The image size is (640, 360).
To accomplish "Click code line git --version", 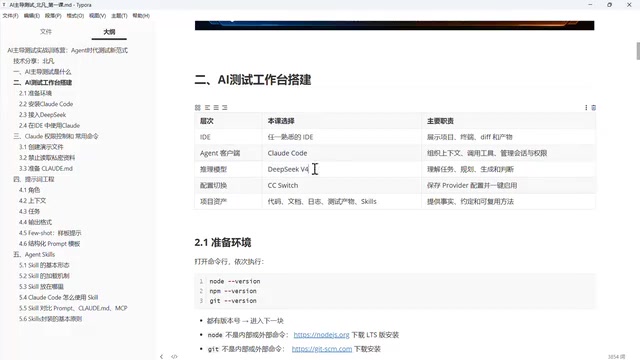I will [233, 301].
